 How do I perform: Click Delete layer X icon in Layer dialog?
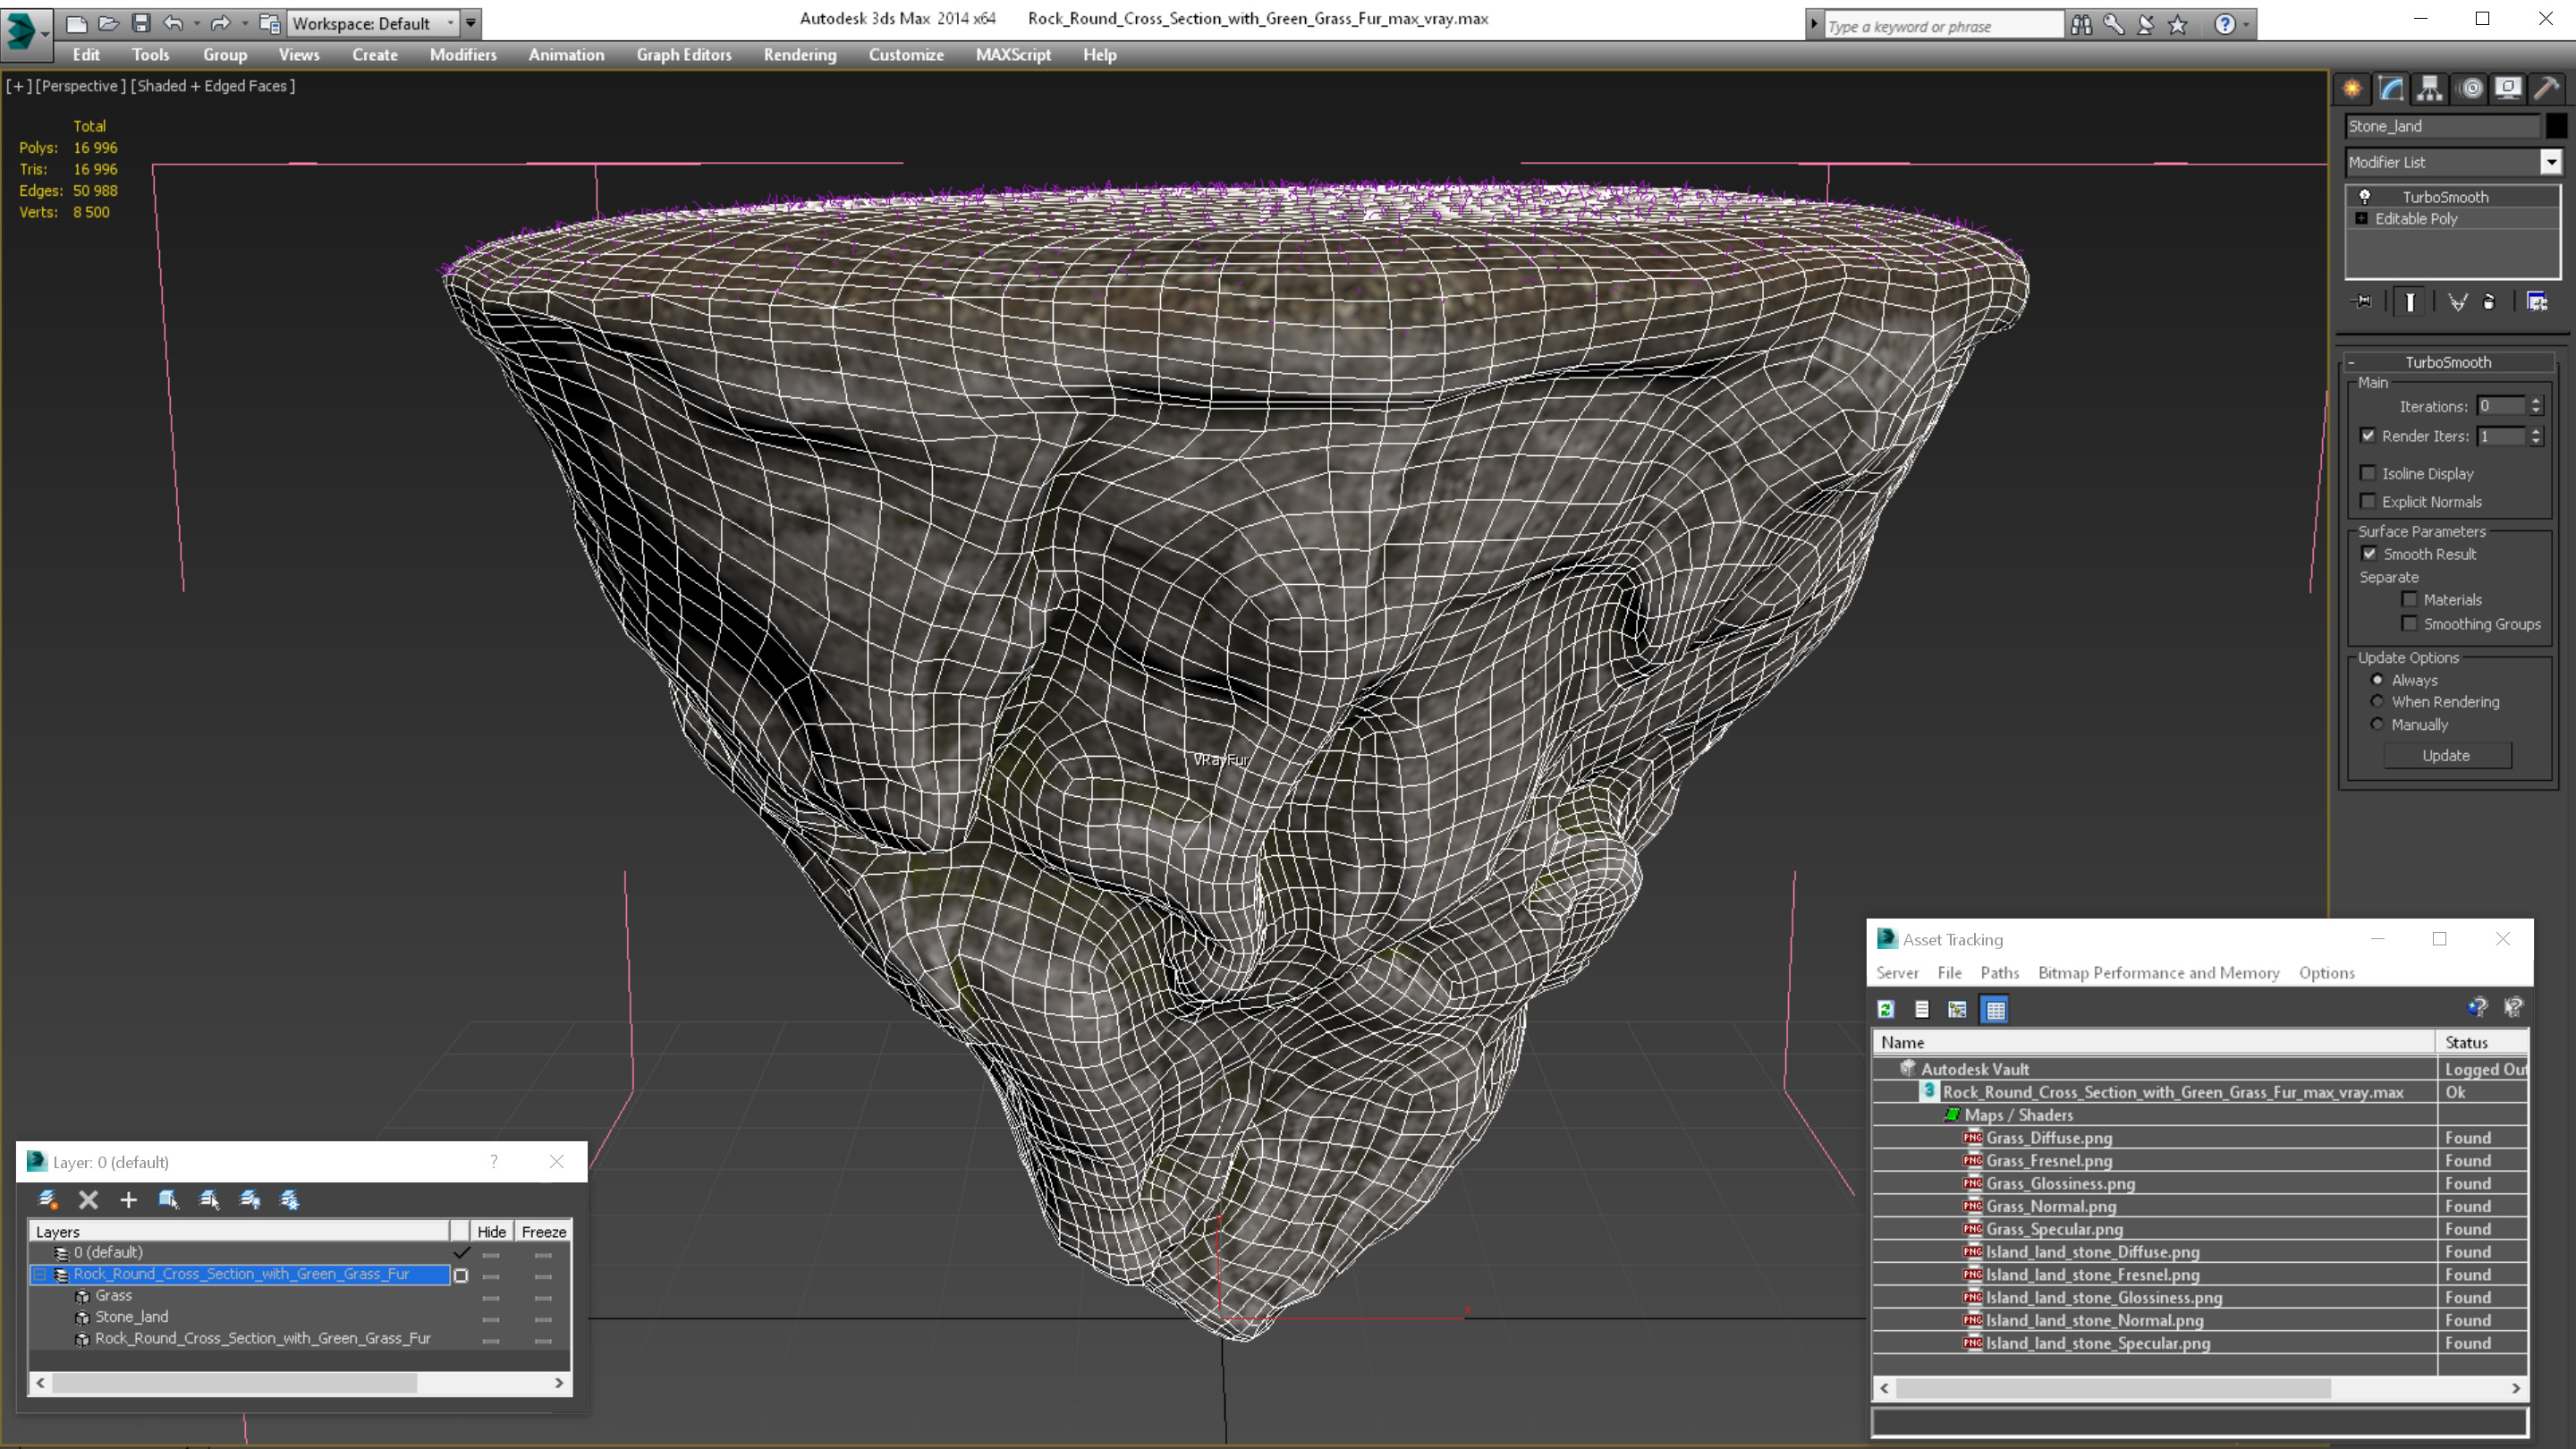(88, 1200)
